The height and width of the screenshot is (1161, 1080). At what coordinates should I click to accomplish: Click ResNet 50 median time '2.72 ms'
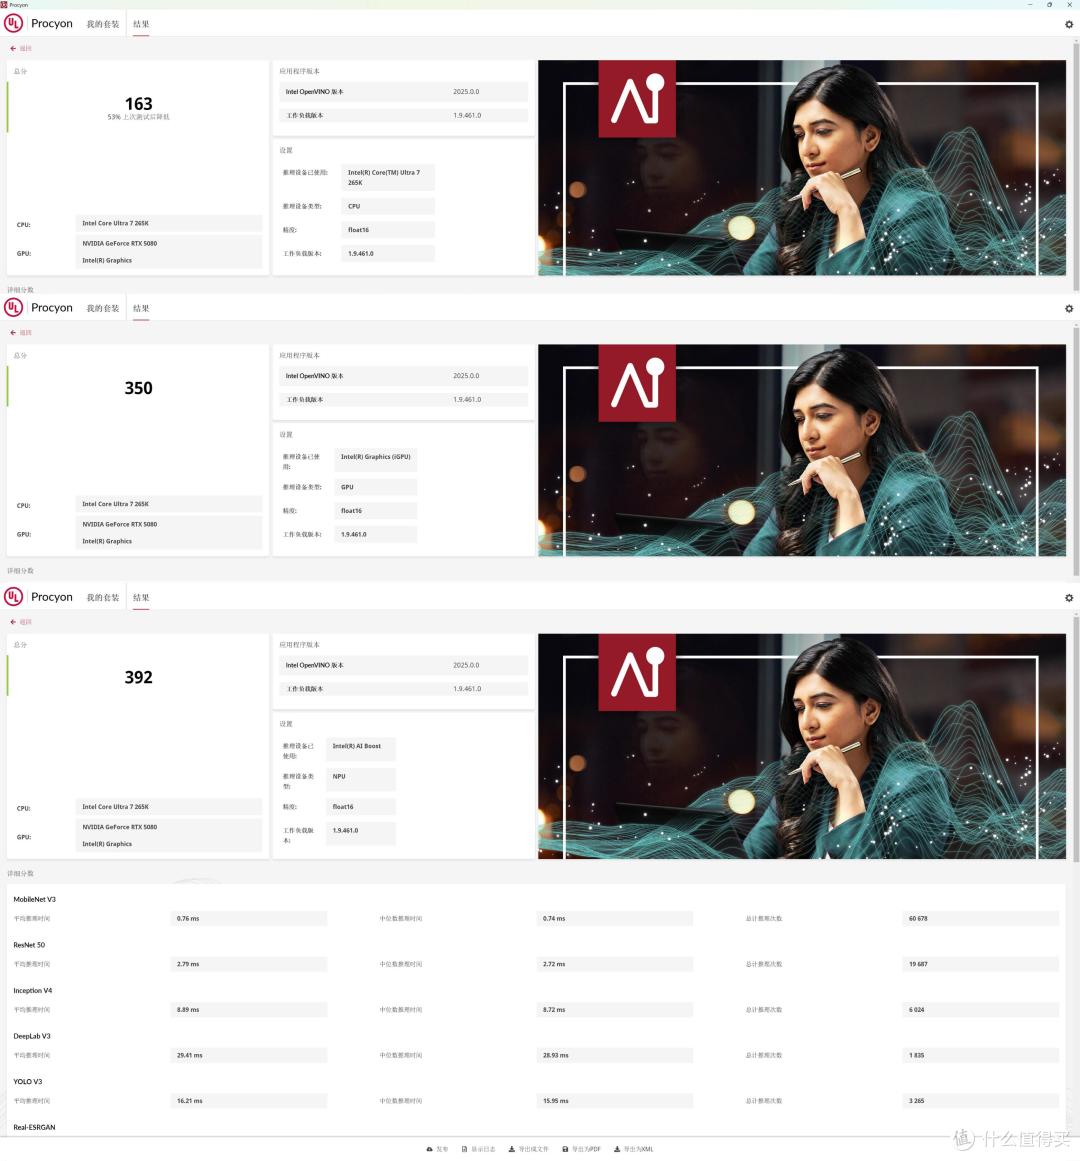click(x=614, y=965)
